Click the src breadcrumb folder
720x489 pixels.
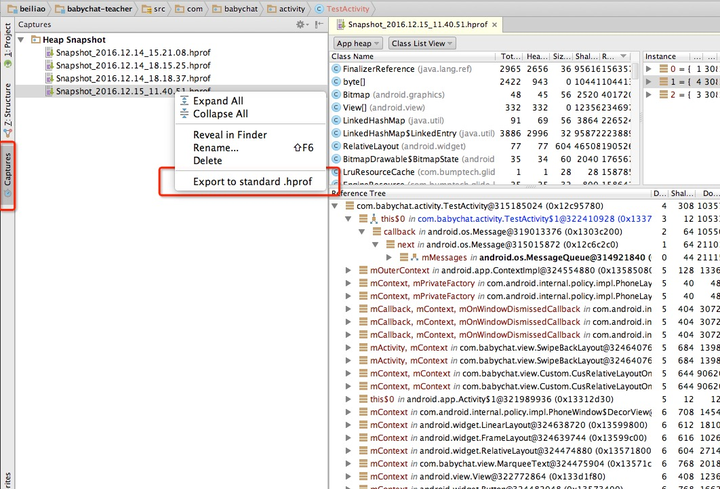point(154,9)
